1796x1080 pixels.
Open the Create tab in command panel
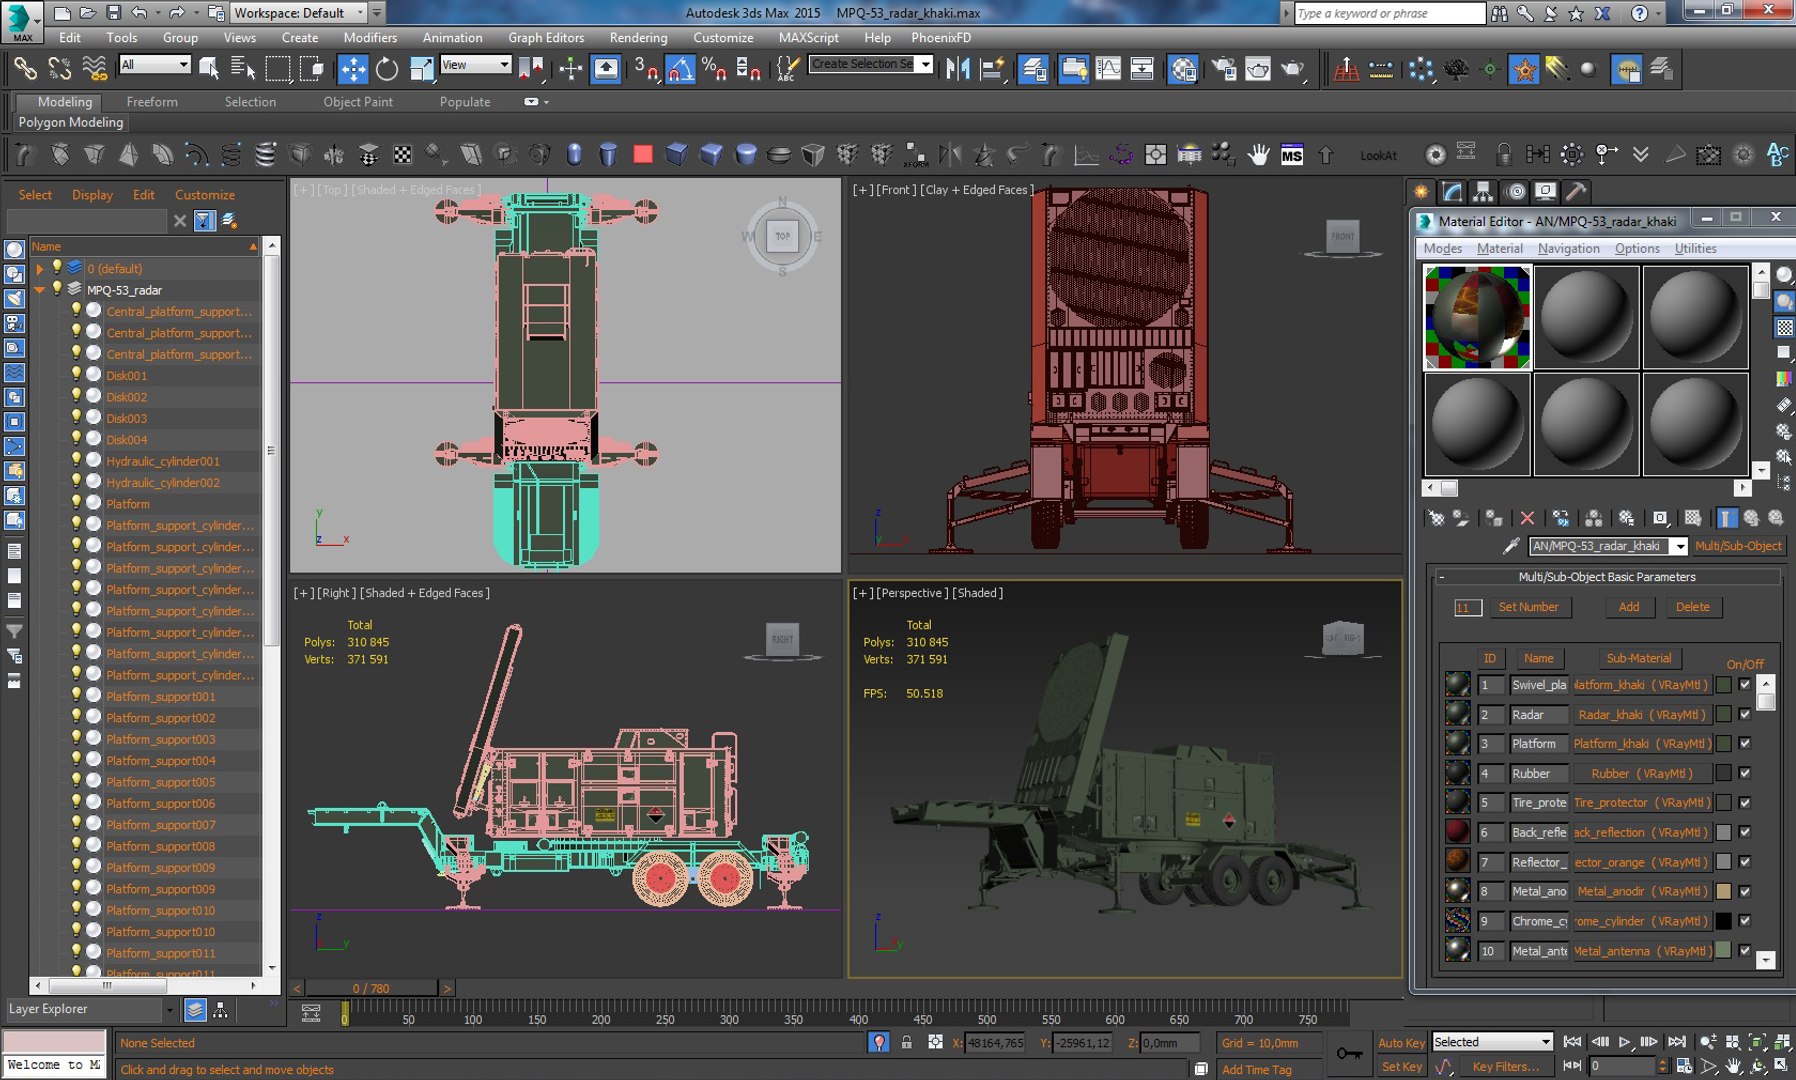[1420, 191]
